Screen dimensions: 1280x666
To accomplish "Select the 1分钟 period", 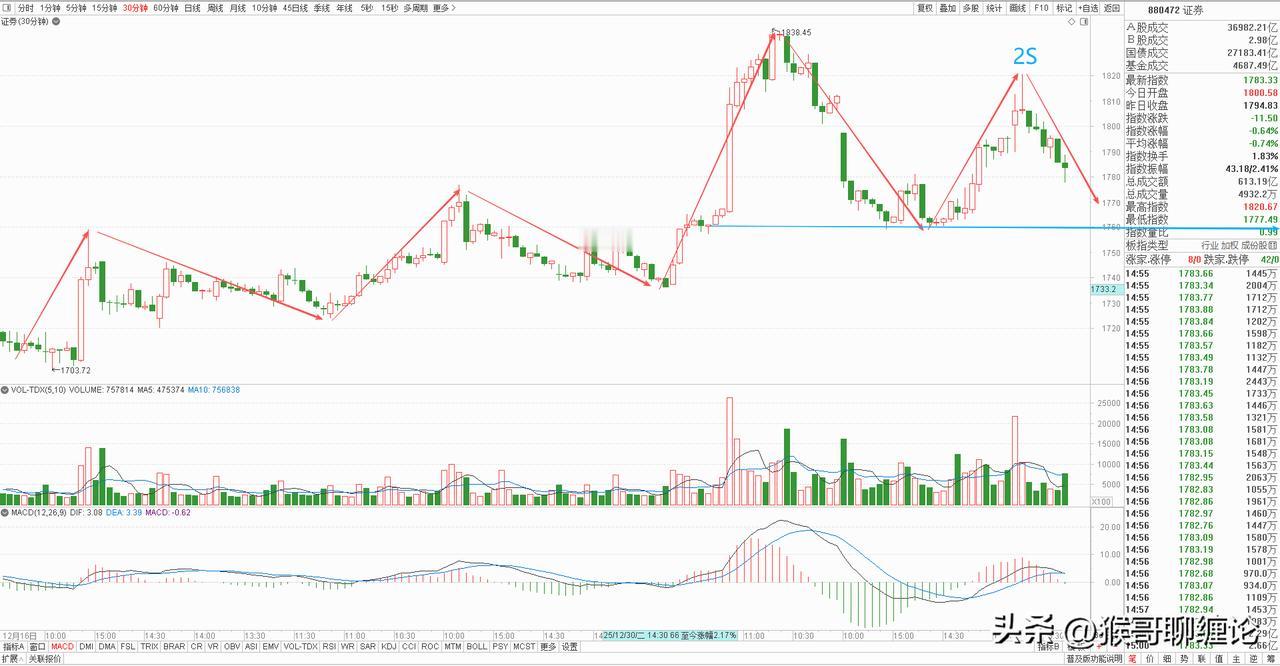I will click(50, 8).
